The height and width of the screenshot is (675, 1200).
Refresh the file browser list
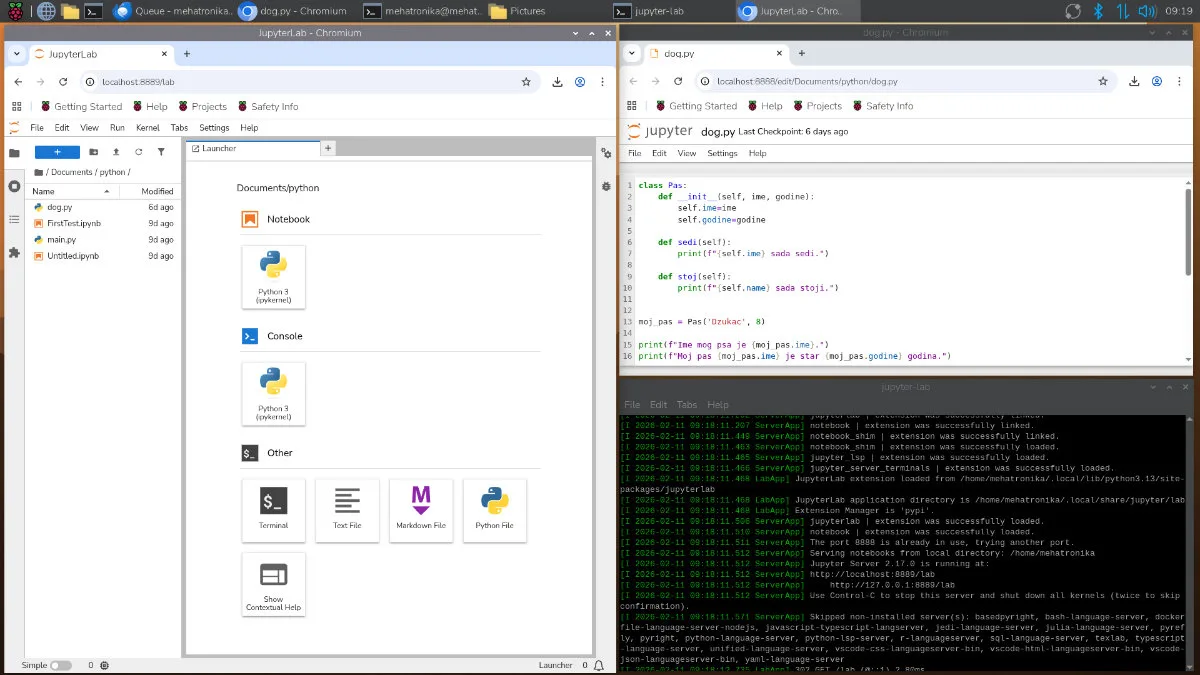click(138, 152)
